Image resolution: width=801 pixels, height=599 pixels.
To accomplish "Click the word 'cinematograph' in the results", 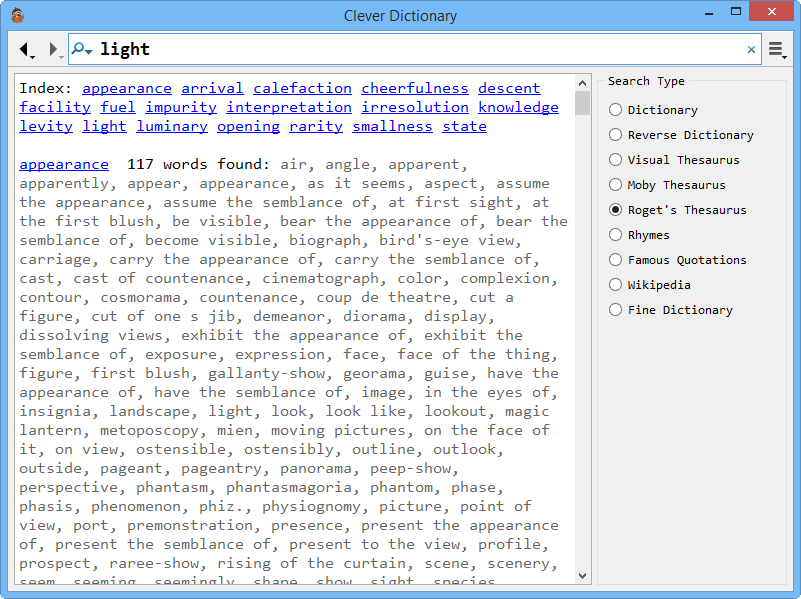I will point(320,278).
